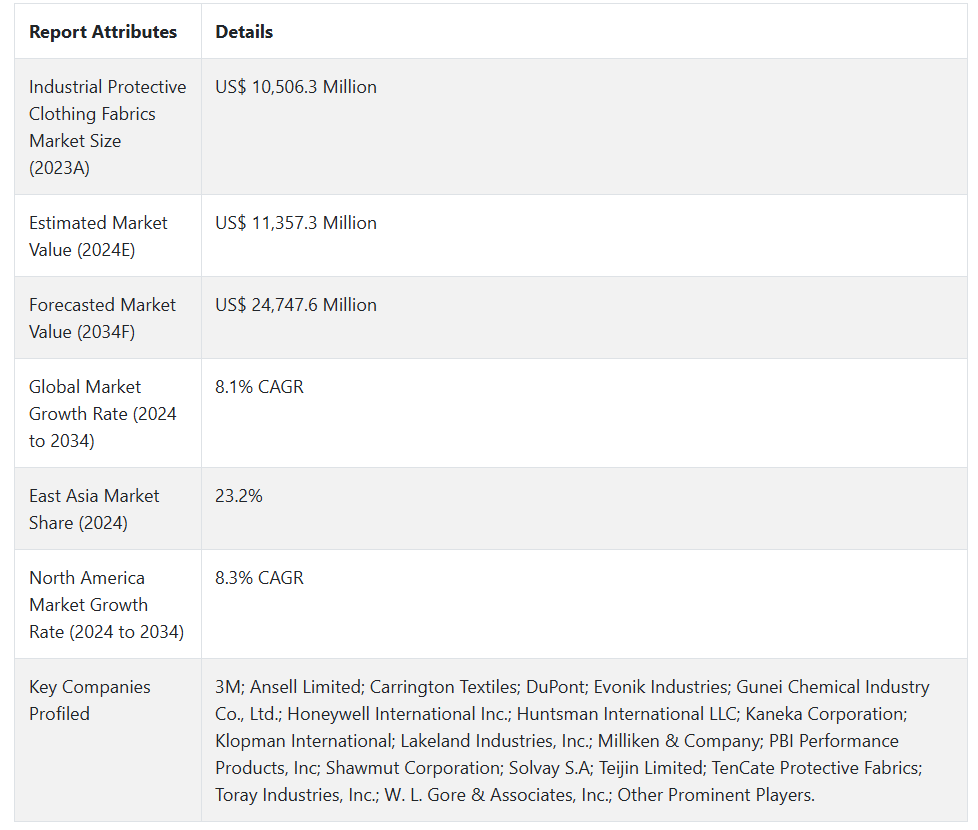
Task: Click the Report Attributes header cell
Action: point(103,32)
